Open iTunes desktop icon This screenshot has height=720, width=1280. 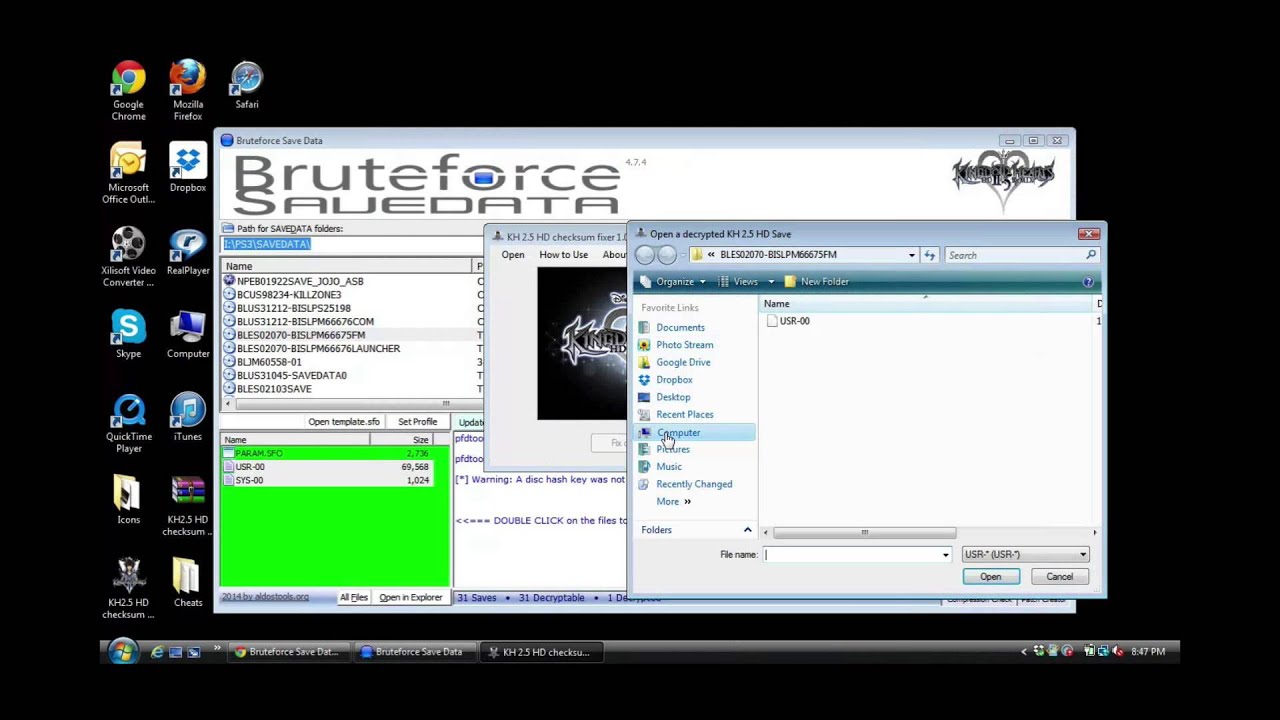(x=188, y=417)
